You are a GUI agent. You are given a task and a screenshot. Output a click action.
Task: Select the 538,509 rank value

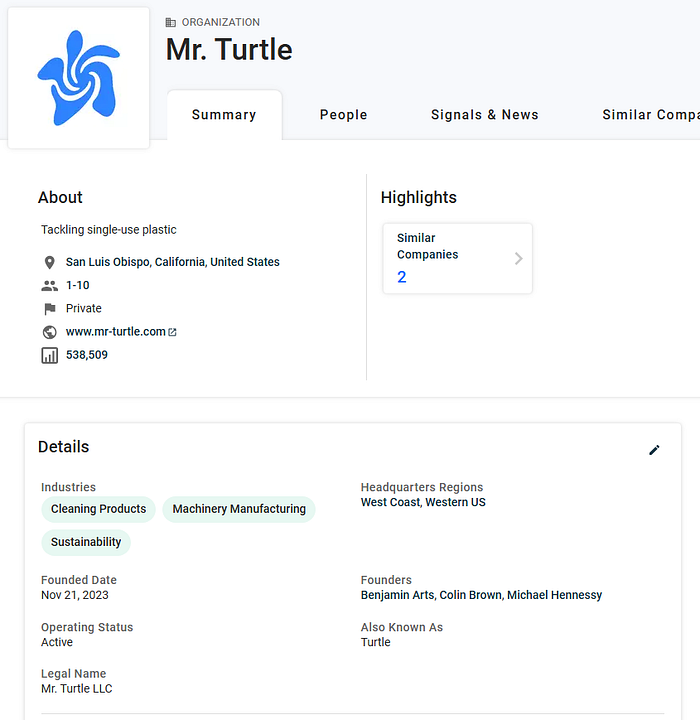(x=87, y=354)
